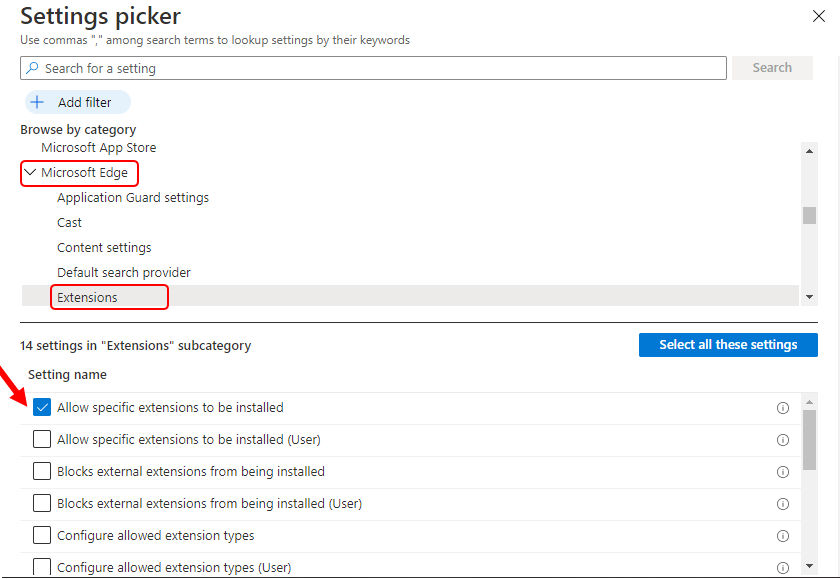
Task: Open Application Guard settings subcategory
Action: tap(133, 198)
